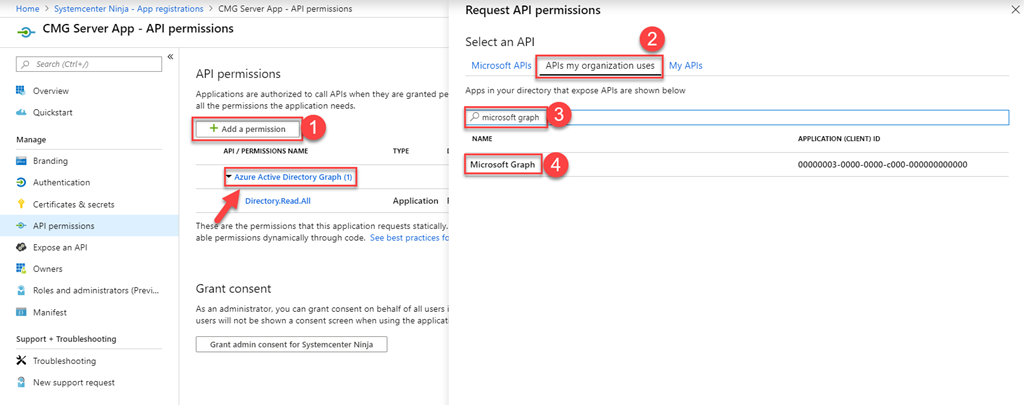Image resolution: width=1024 pixels, height=405 pixels.
Task: Select the Branding icon in Manage
Action: 22,161
